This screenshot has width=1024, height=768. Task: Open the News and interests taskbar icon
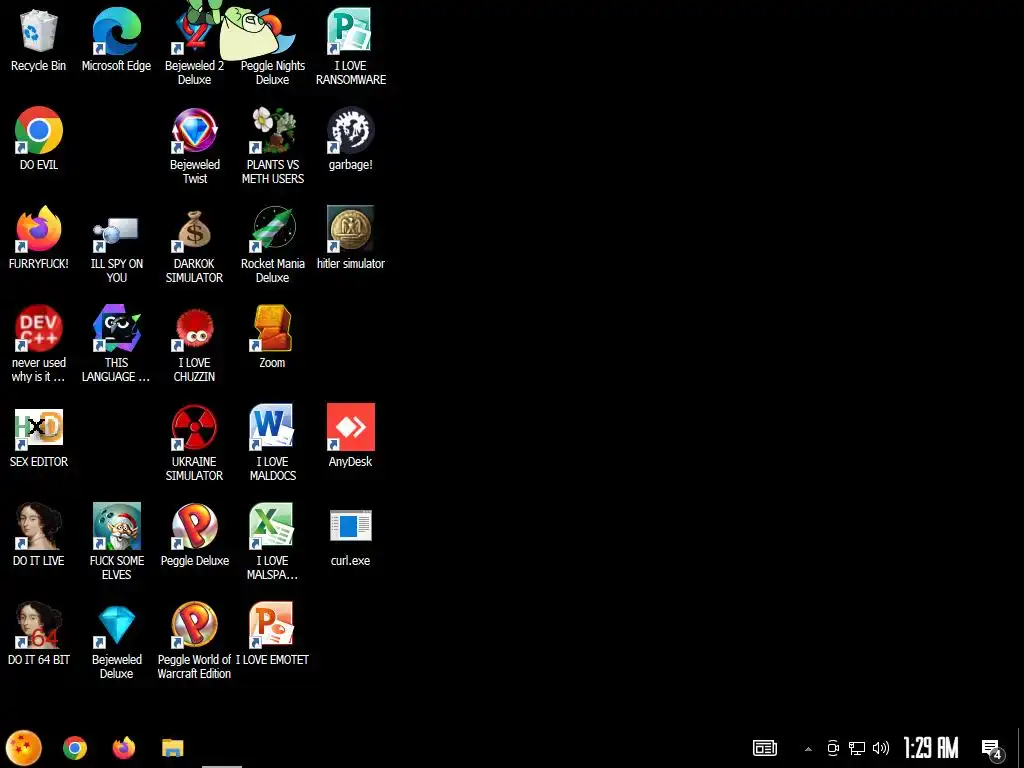(765, 748)
